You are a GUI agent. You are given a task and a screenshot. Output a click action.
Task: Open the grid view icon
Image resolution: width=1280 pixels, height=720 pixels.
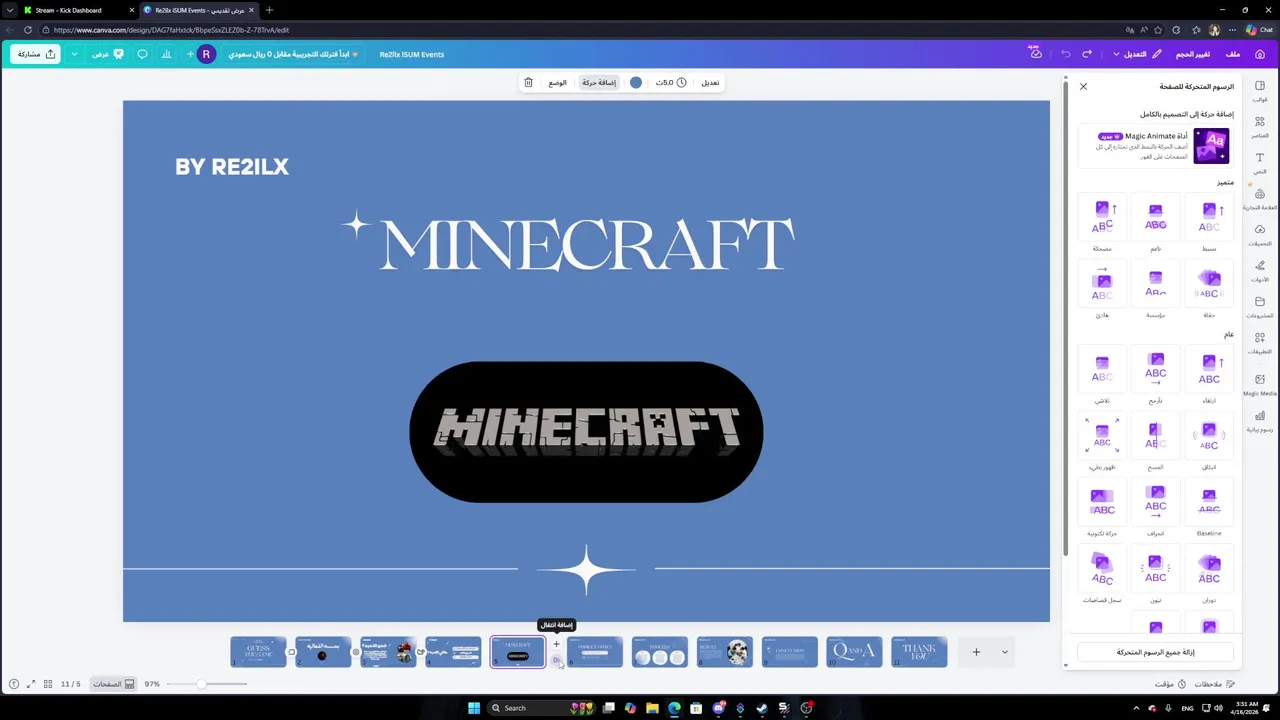point(48,684)
